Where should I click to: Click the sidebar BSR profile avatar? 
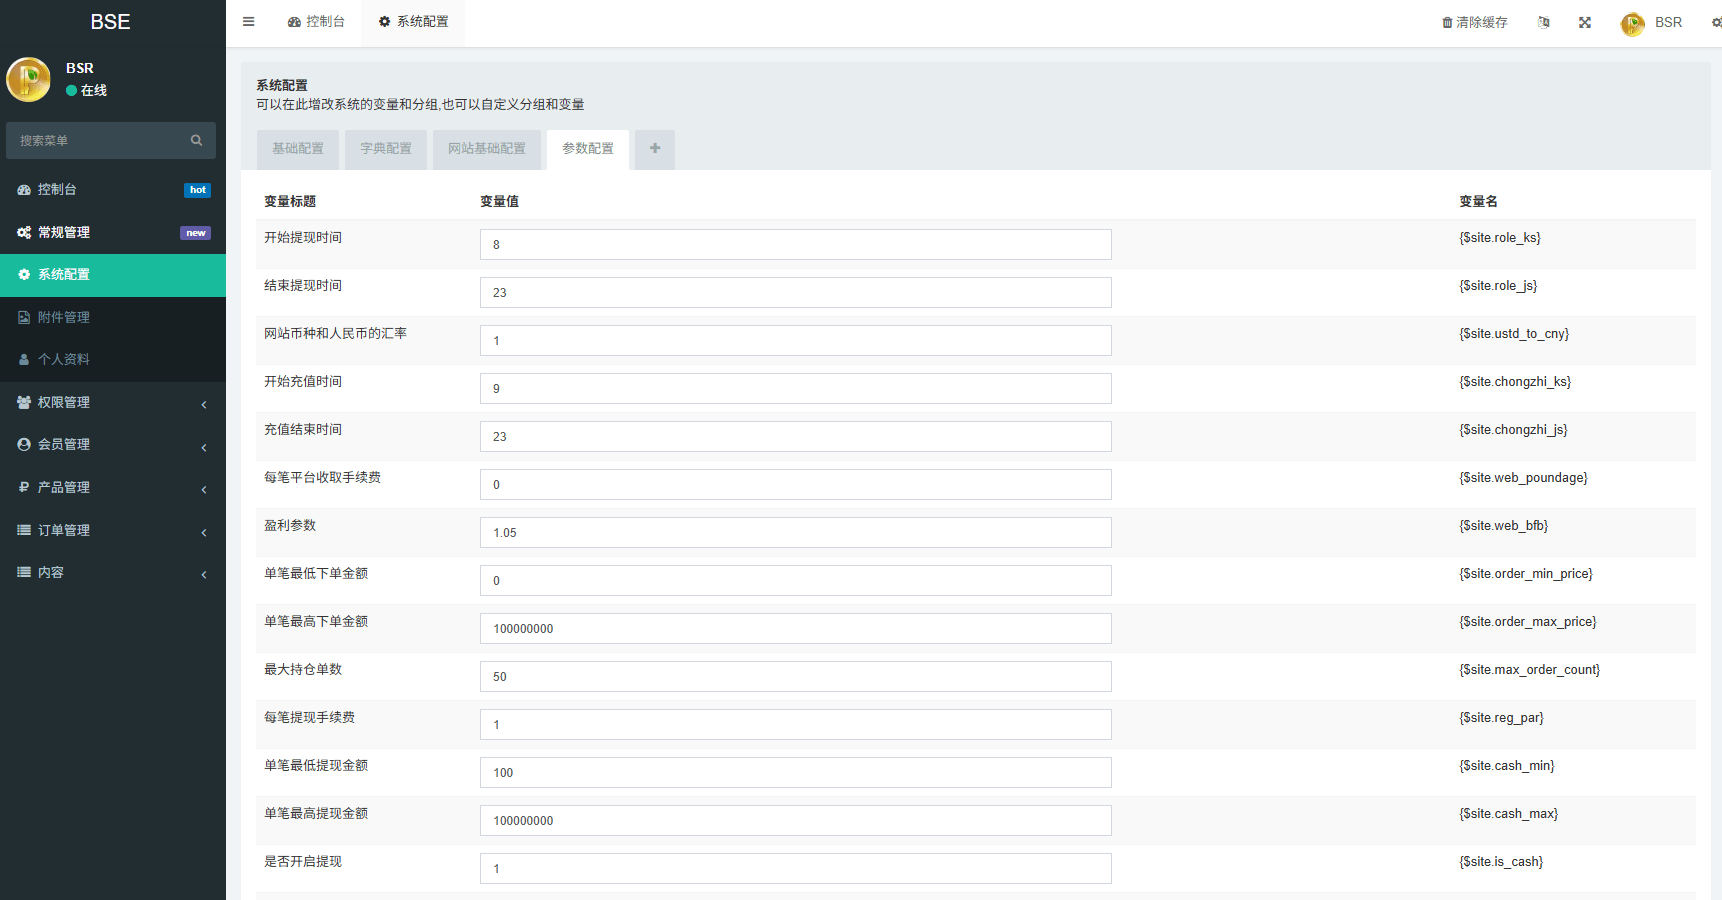tap(29, 79)
